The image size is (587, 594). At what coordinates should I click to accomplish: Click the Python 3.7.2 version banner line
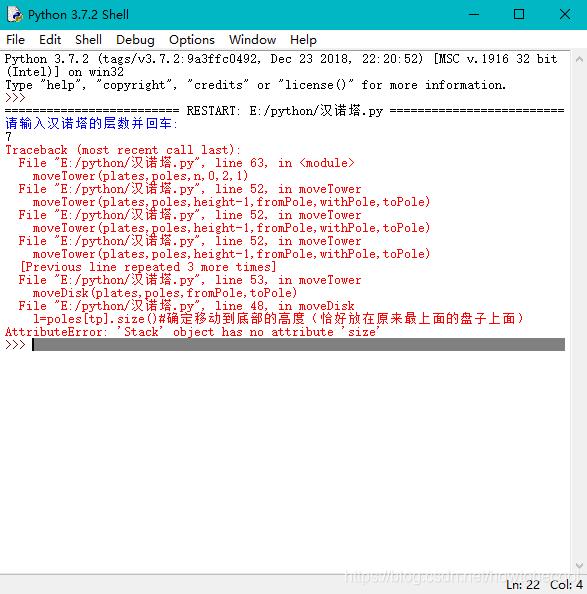coord(281,59)
